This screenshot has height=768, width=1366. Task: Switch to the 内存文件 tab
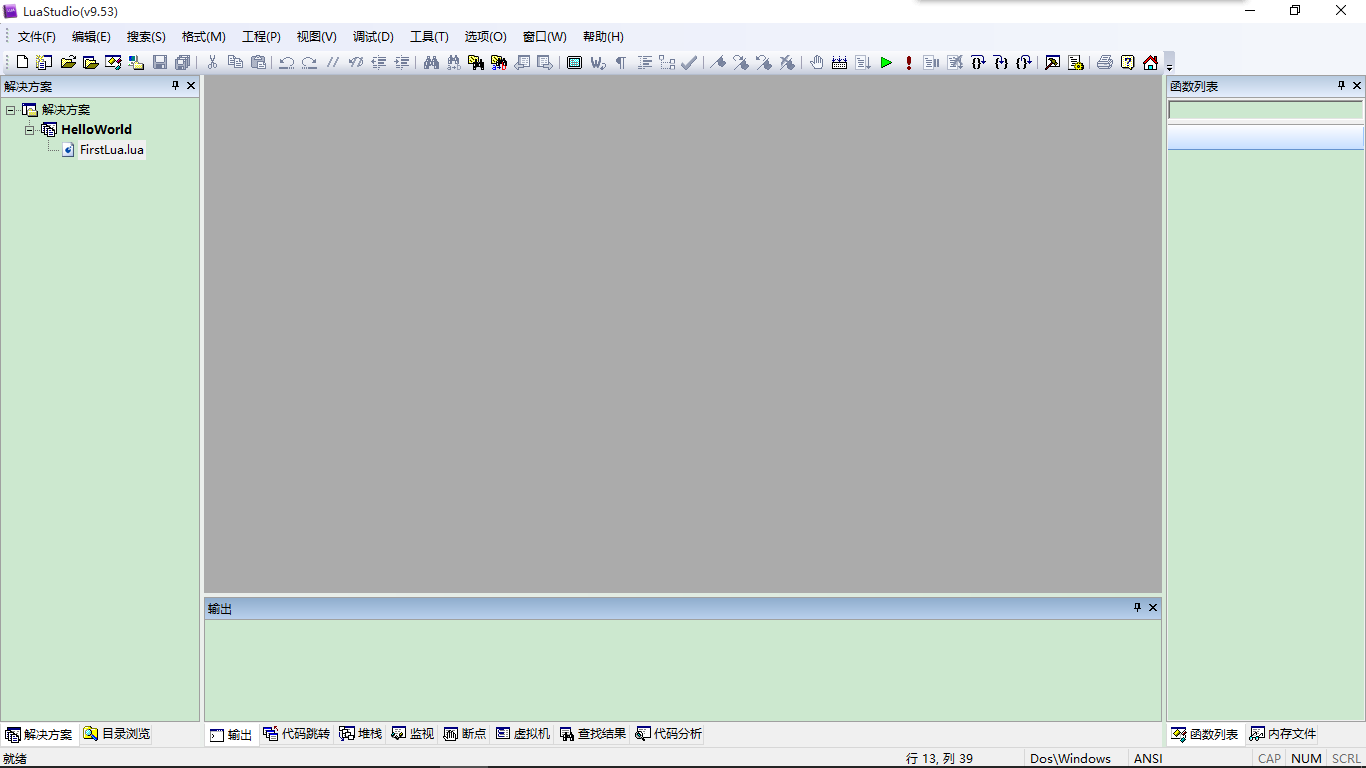1283,734
